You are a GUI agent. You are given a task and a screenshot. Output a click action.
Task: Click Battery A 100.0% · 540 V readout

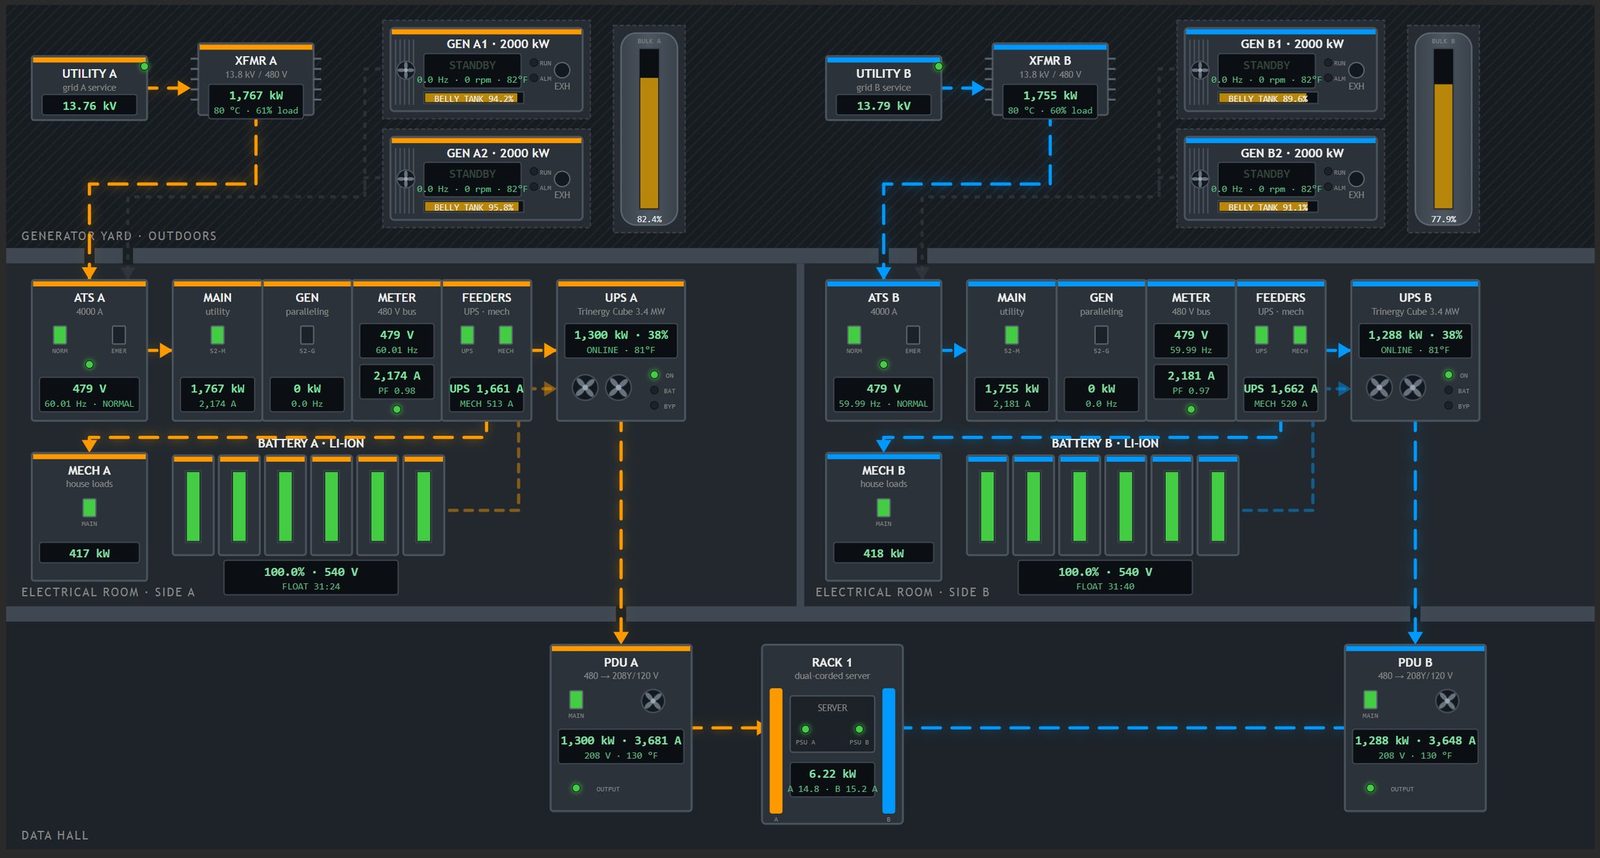tap(311, 577)
